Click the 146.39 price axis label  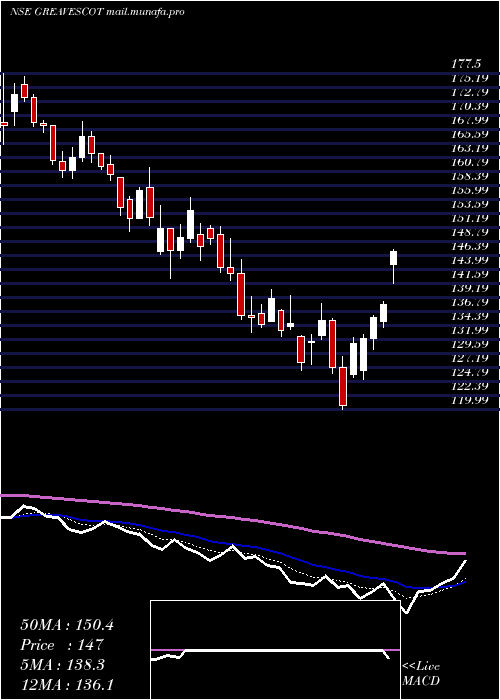click(x=470, y=246)
